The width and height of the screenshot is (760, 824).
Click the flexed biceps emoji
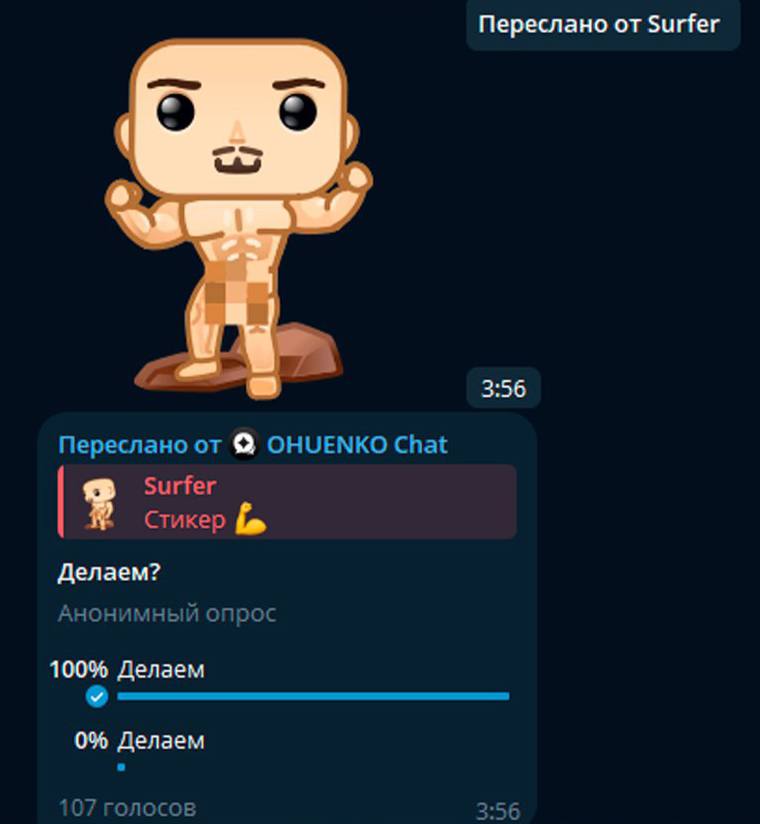coord(250,519)
